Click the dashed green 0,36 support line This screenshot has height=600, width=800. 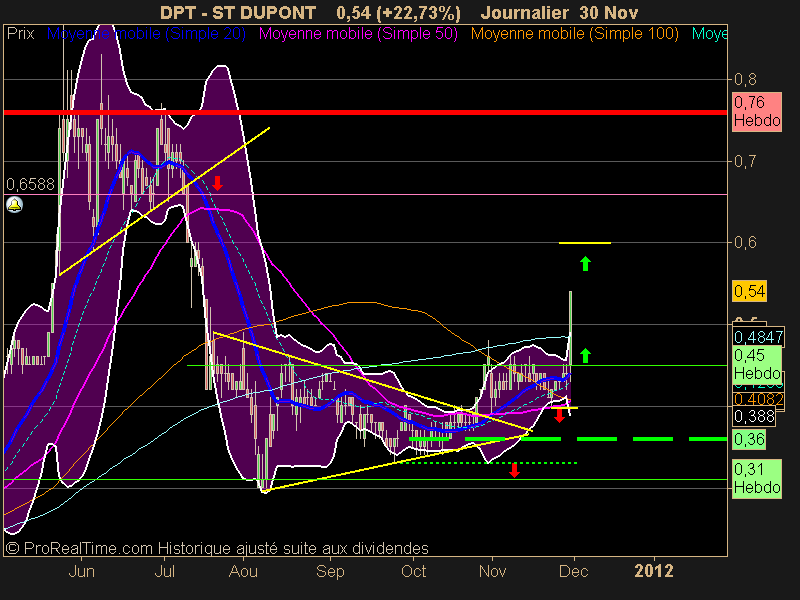(x=568, y=439)
